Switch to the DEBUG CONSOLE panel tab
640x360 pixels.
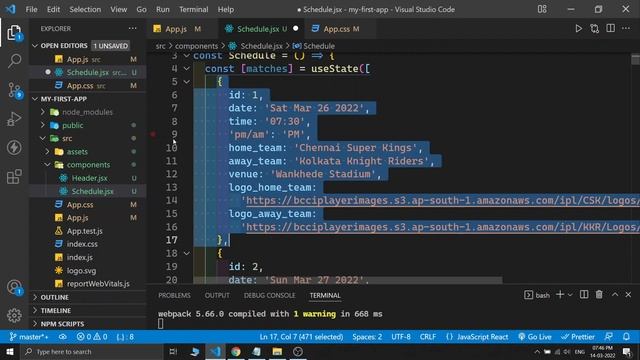pyautogui.click(x=269, y=295)
